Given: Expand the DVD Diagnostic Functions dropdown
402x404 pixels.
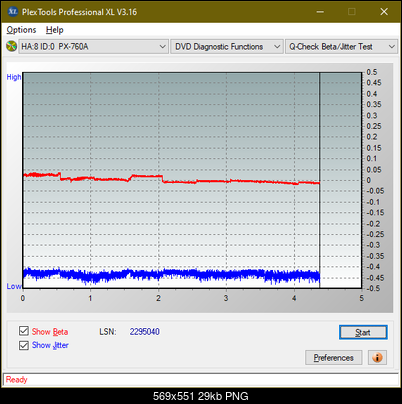Looking at the screenshot, I should (227, 47).
